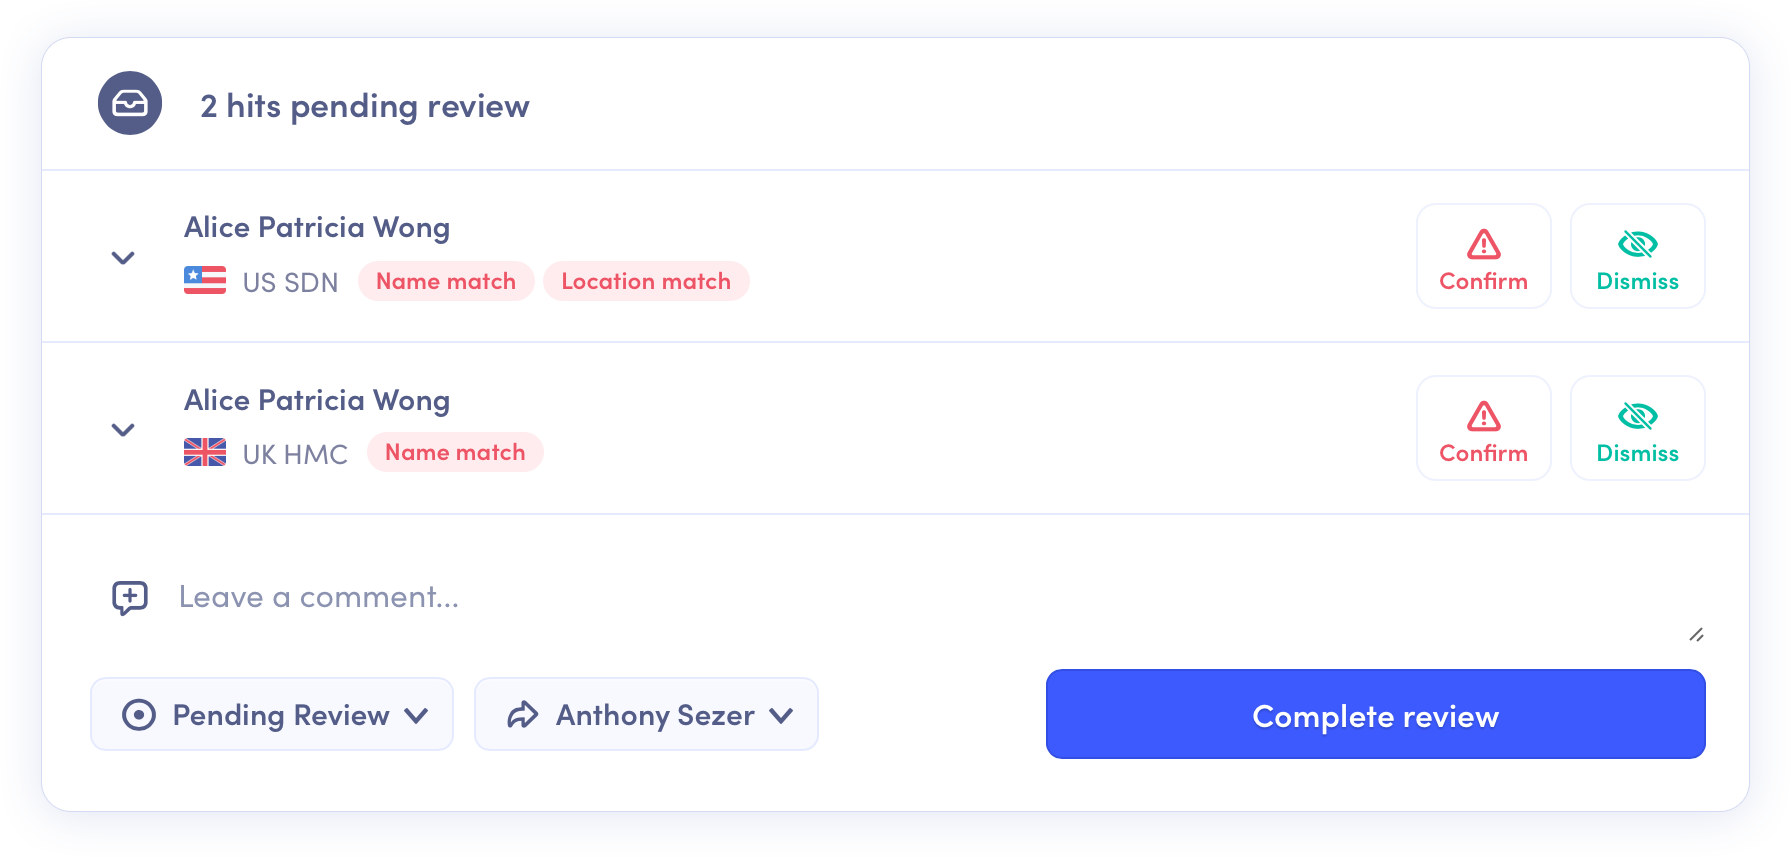Click the Location match tag
1791x857 pixels.
pyautogui.click(x=646, y=281)
